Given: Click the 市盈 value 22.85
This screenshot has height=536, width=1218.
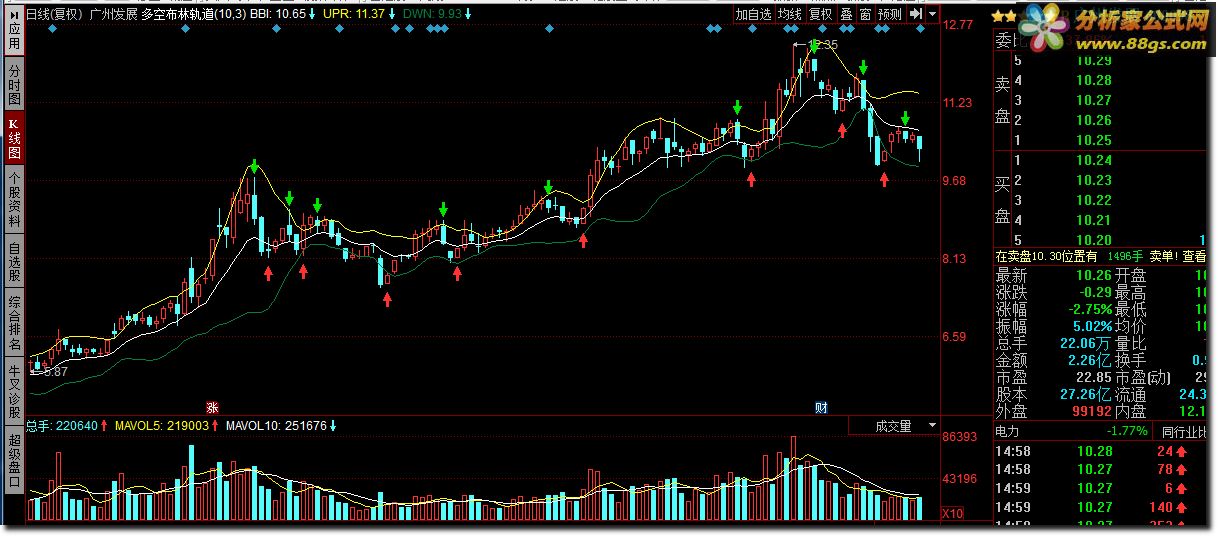Looking at the screenshot, I should pyautogui.click(x=1093, y=377).
